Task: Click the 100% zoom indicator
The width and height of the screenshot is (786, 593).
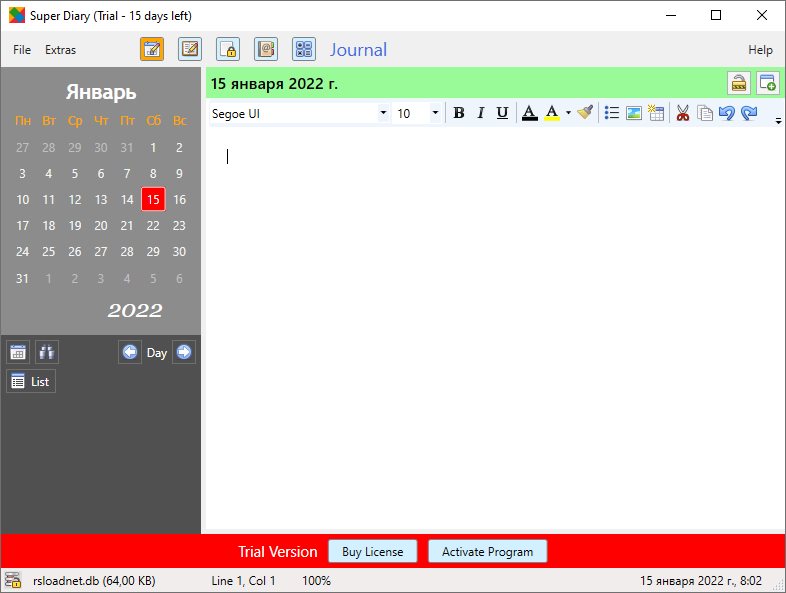Action: click(316, 580)
